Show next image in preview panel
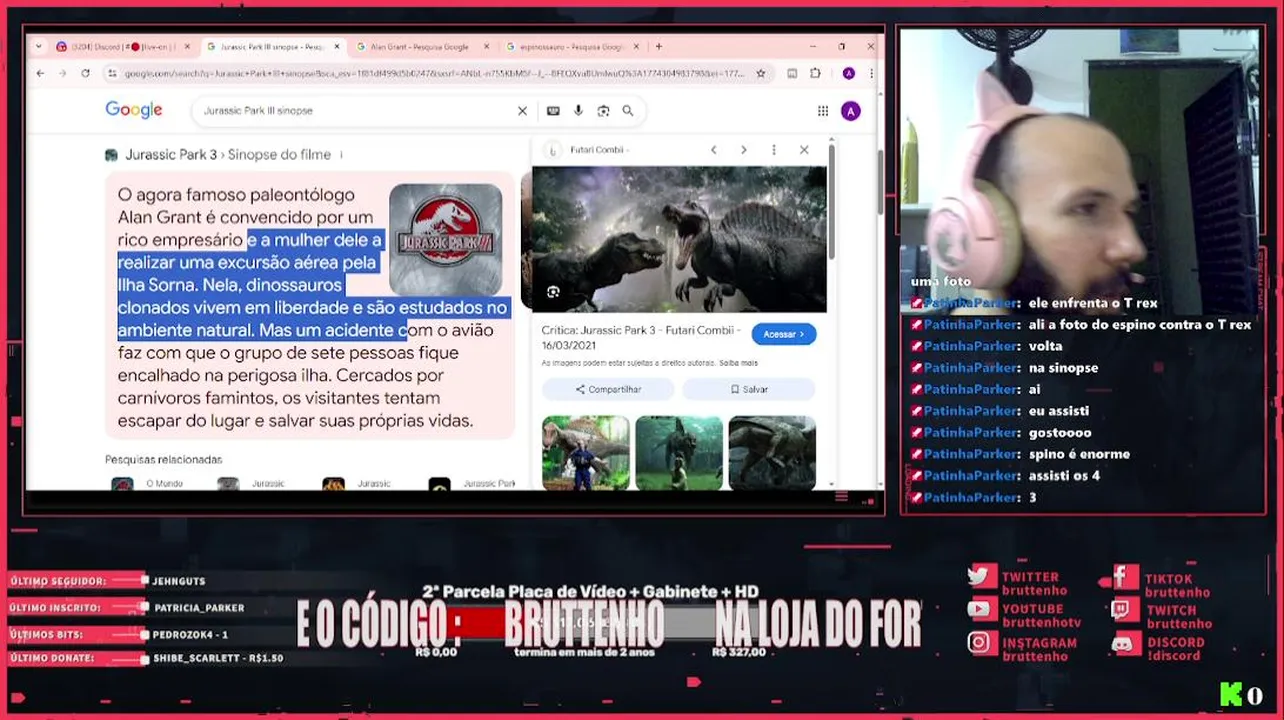The image size is (1284, 720). (x=743, y=150)
